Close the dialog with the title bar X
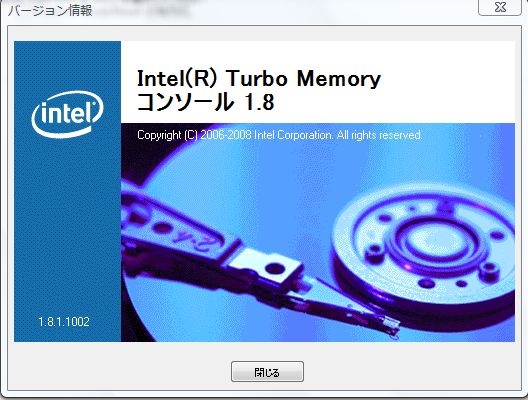528x400 pixels. [500, 7]
